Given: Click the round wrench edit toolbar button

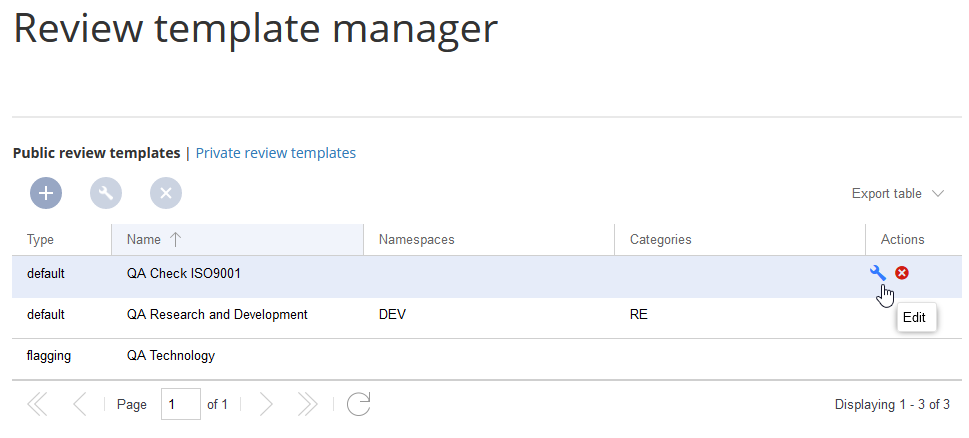Looking at the screenshot, I should (x=106, y=193).
